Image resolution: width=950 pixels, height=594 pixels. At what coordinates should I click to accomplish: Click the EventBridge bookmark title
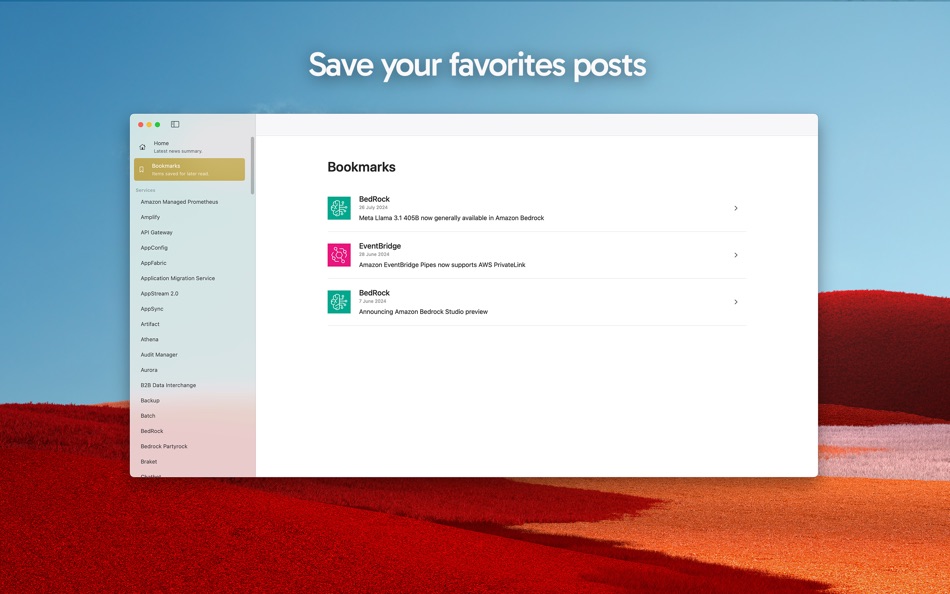coord(380,246)
